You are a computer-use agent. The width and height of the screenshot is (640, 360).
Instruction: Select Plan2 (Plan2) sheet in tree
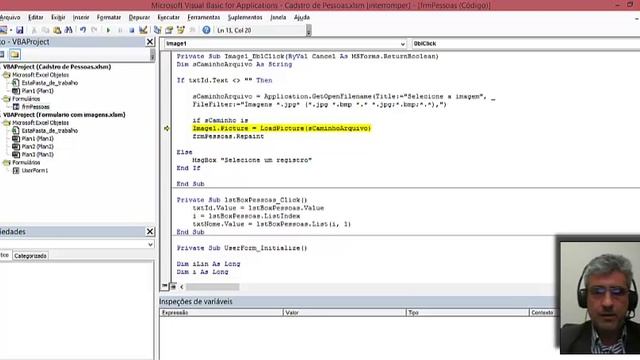(38, 147)
